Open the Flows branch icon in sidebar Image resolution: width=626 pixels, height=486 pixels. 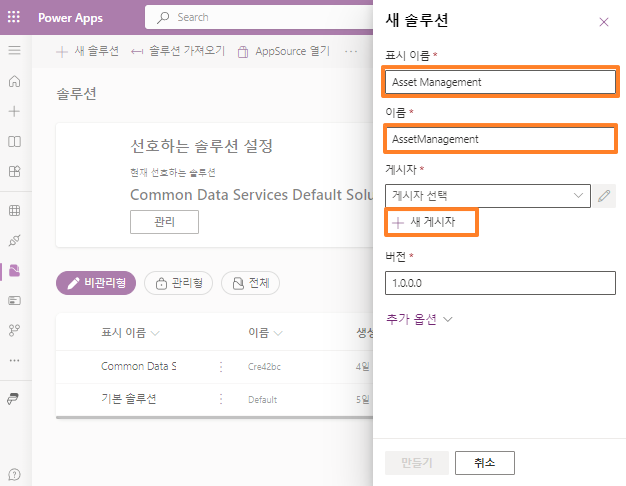pos(14,330)
